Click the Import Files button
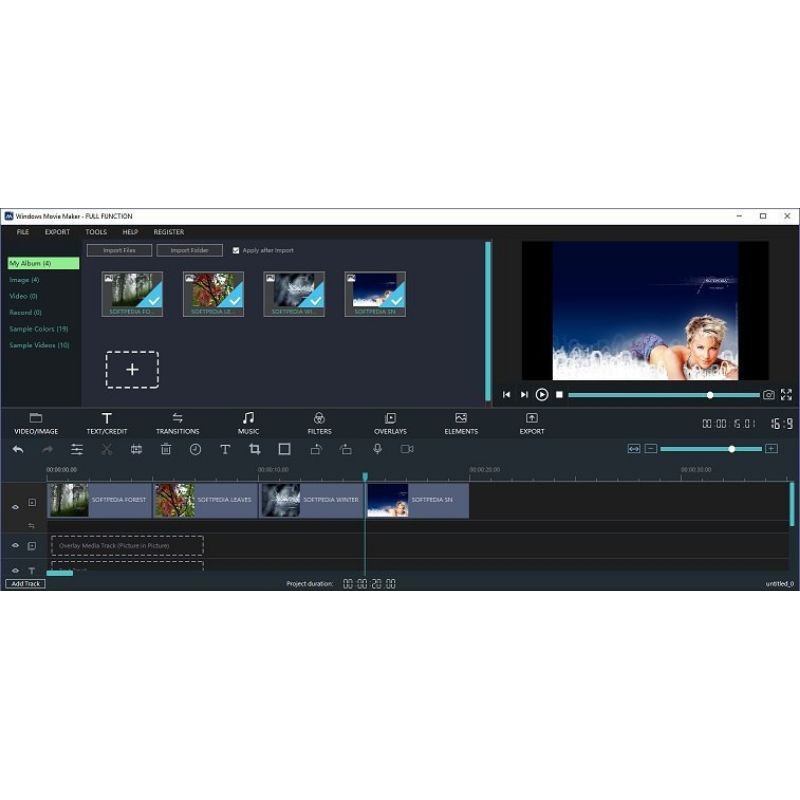Viewport: 800px width, 800px height. pos(119,251)
